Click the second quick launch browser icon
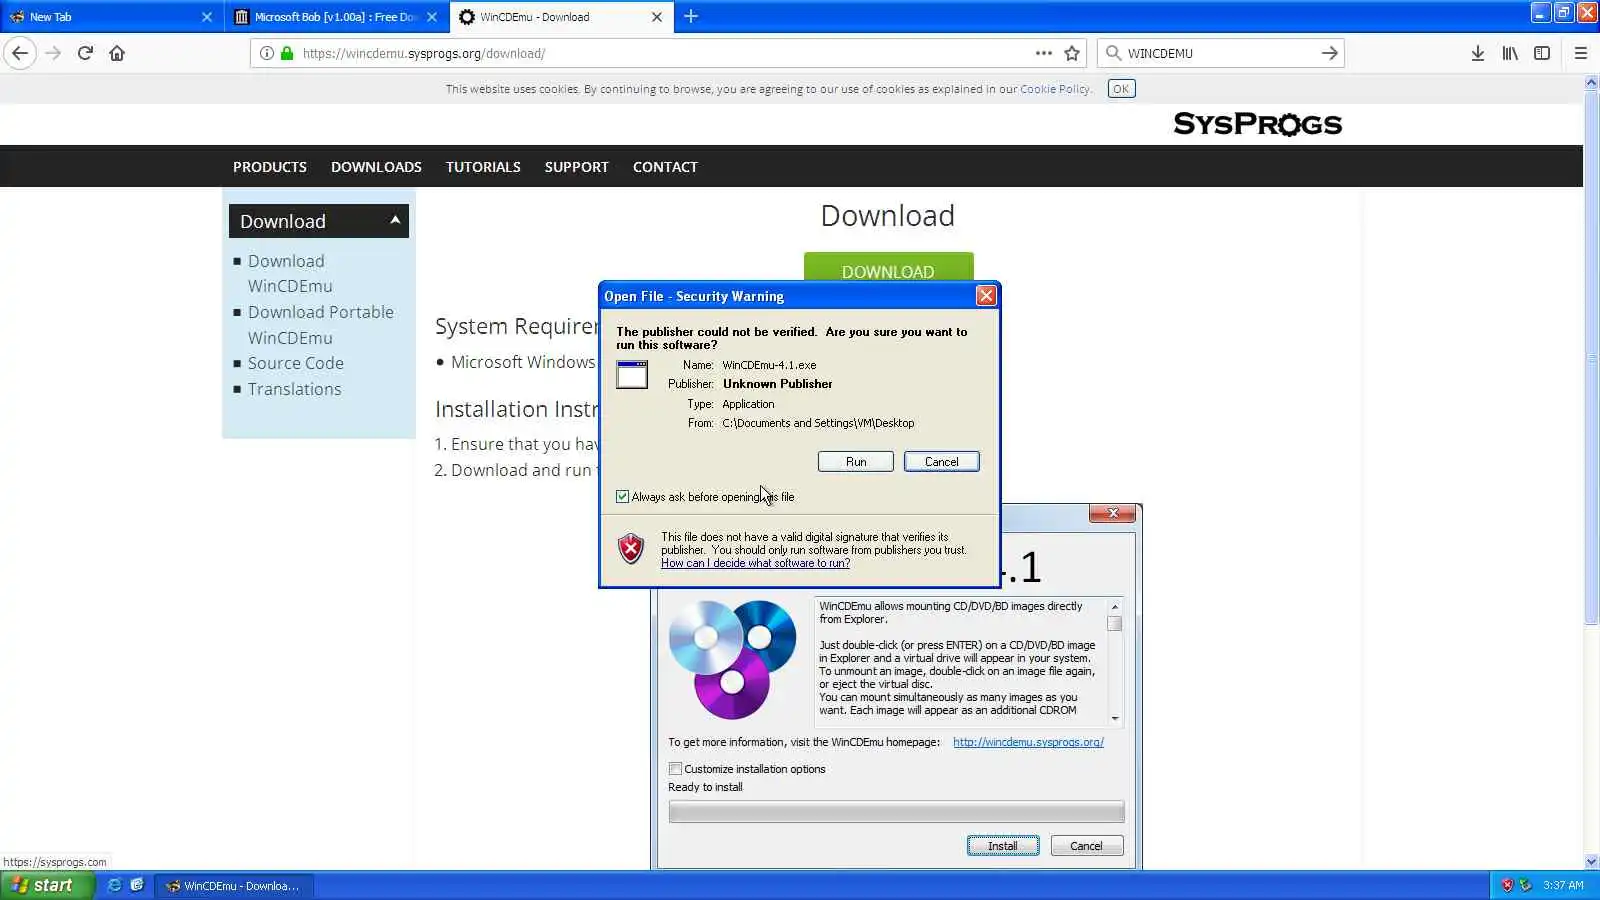Image resolution: width=1600 pixels, height=900 pixels. tap(137, 885)
